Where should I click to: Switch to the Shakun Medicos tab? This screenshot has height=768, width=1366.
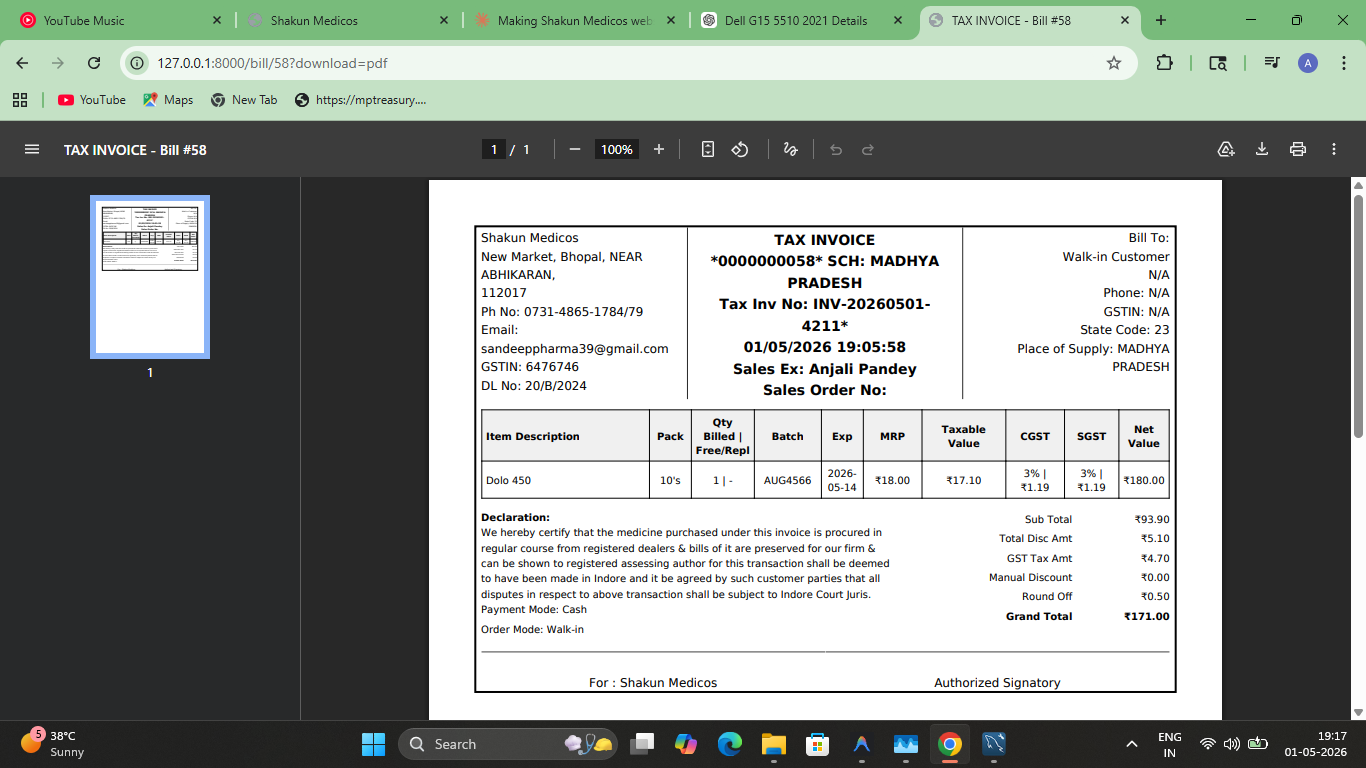pos(349,20)
